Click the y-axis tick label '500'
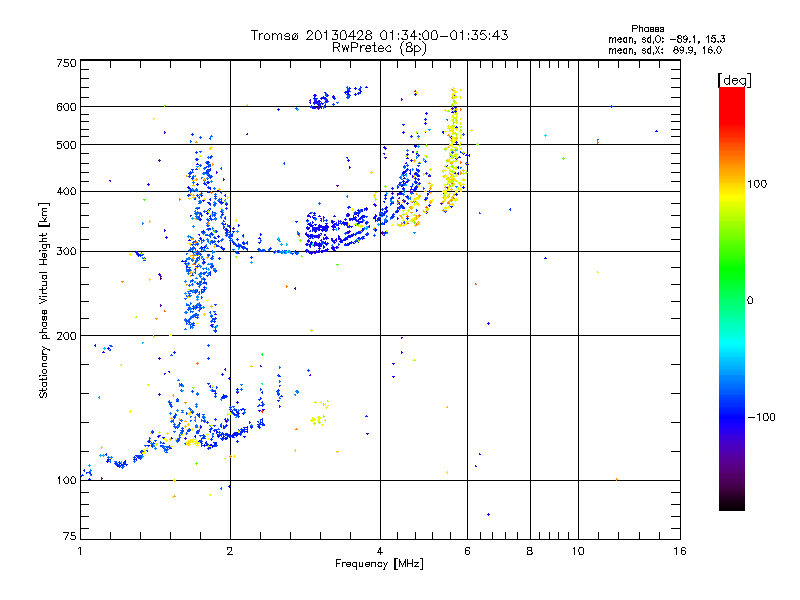 [66, 145]
